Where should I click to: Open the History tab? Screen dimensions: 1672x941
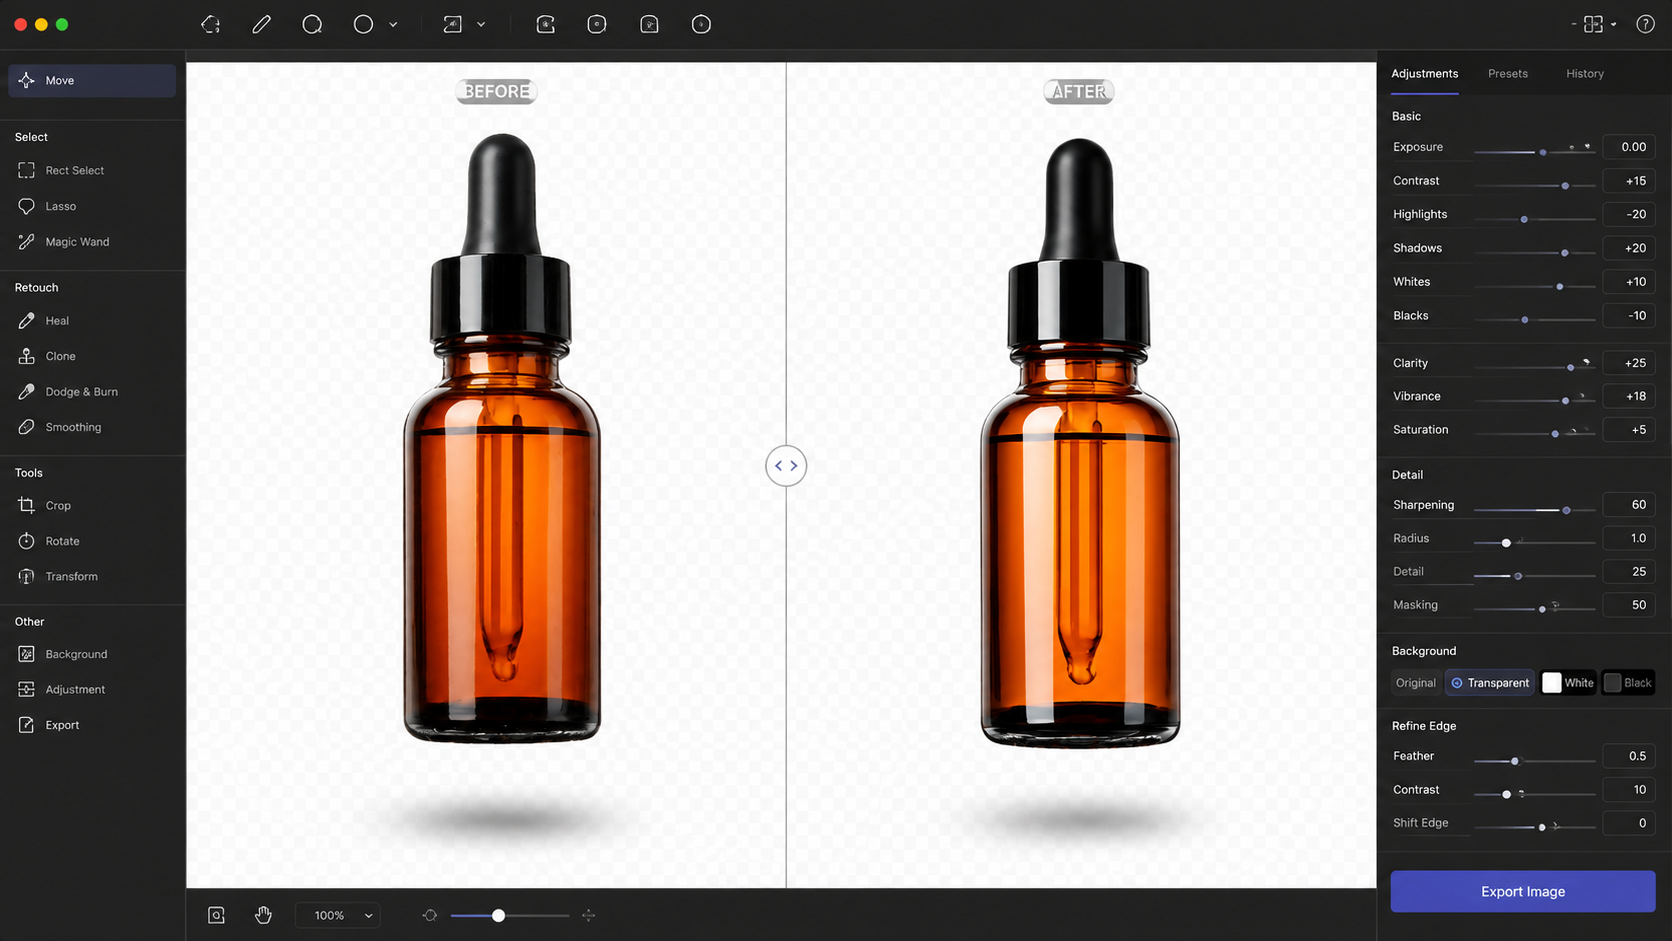[1584, 74]
